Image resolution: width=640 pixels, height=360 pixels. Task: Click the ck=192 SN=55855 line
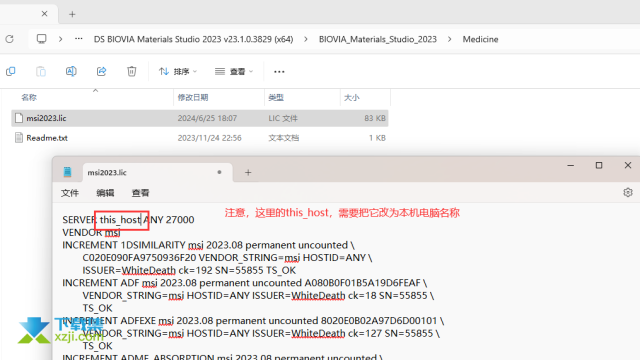point(189,271)
